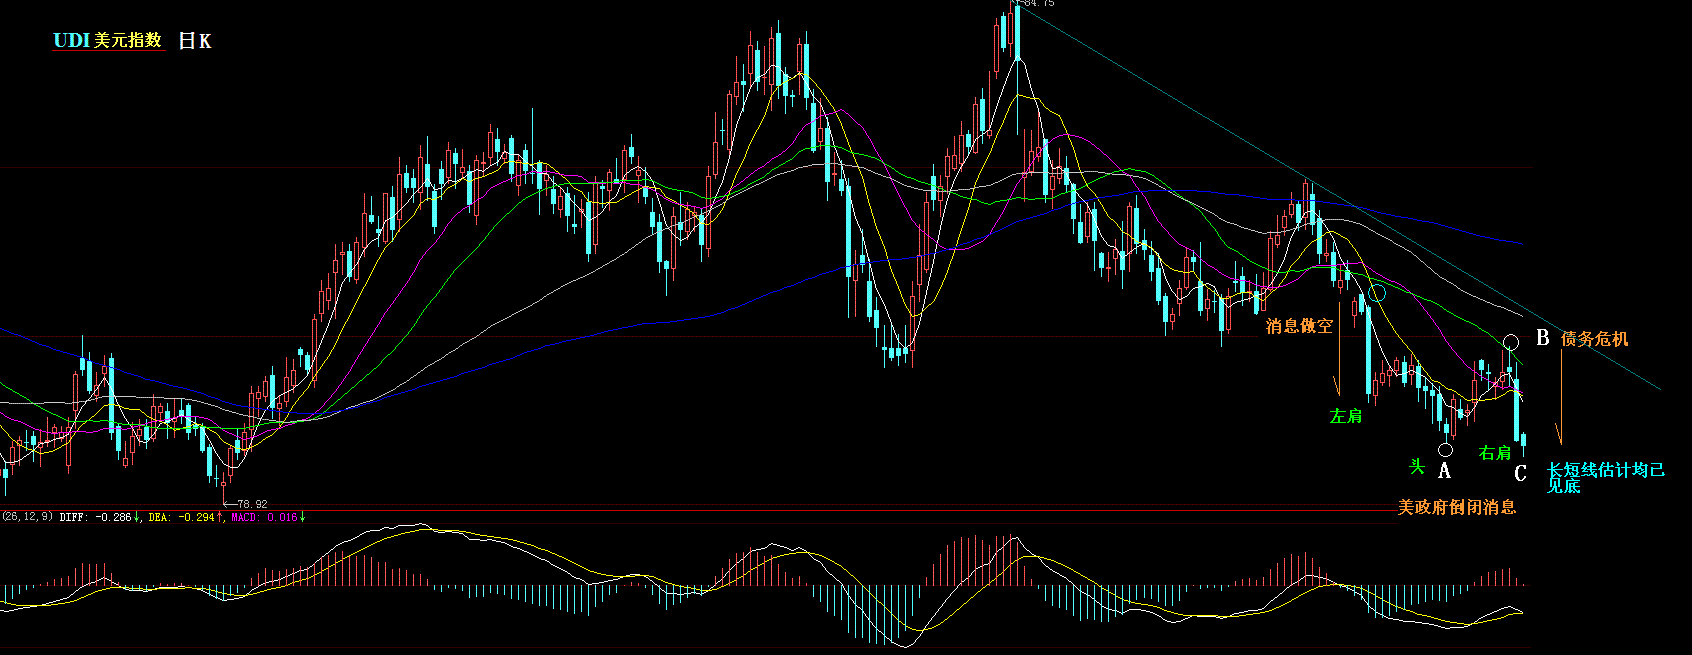Click the "UDI 美元指数" chart title
Screen dimensions: 1692x655
click(107, 40)
